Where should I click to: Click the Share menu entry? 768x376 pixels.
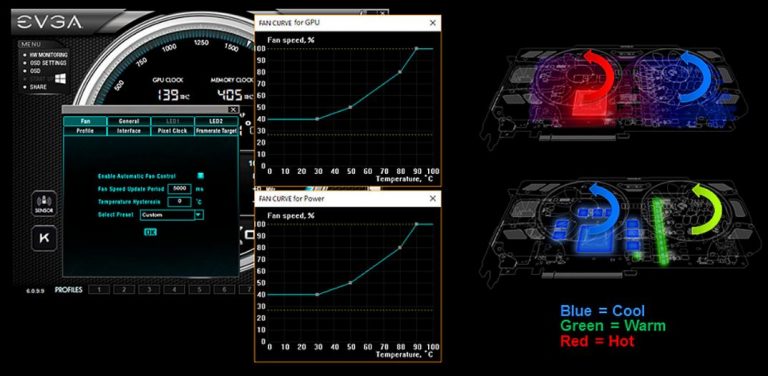38,87
